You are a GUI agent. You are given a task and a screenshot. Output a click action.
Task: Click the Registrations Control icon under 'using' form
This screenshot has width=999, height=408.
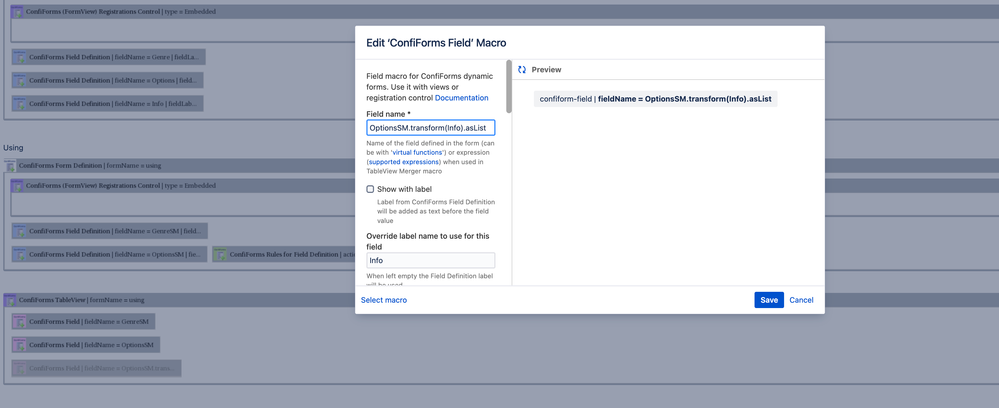tap(17, 186)
